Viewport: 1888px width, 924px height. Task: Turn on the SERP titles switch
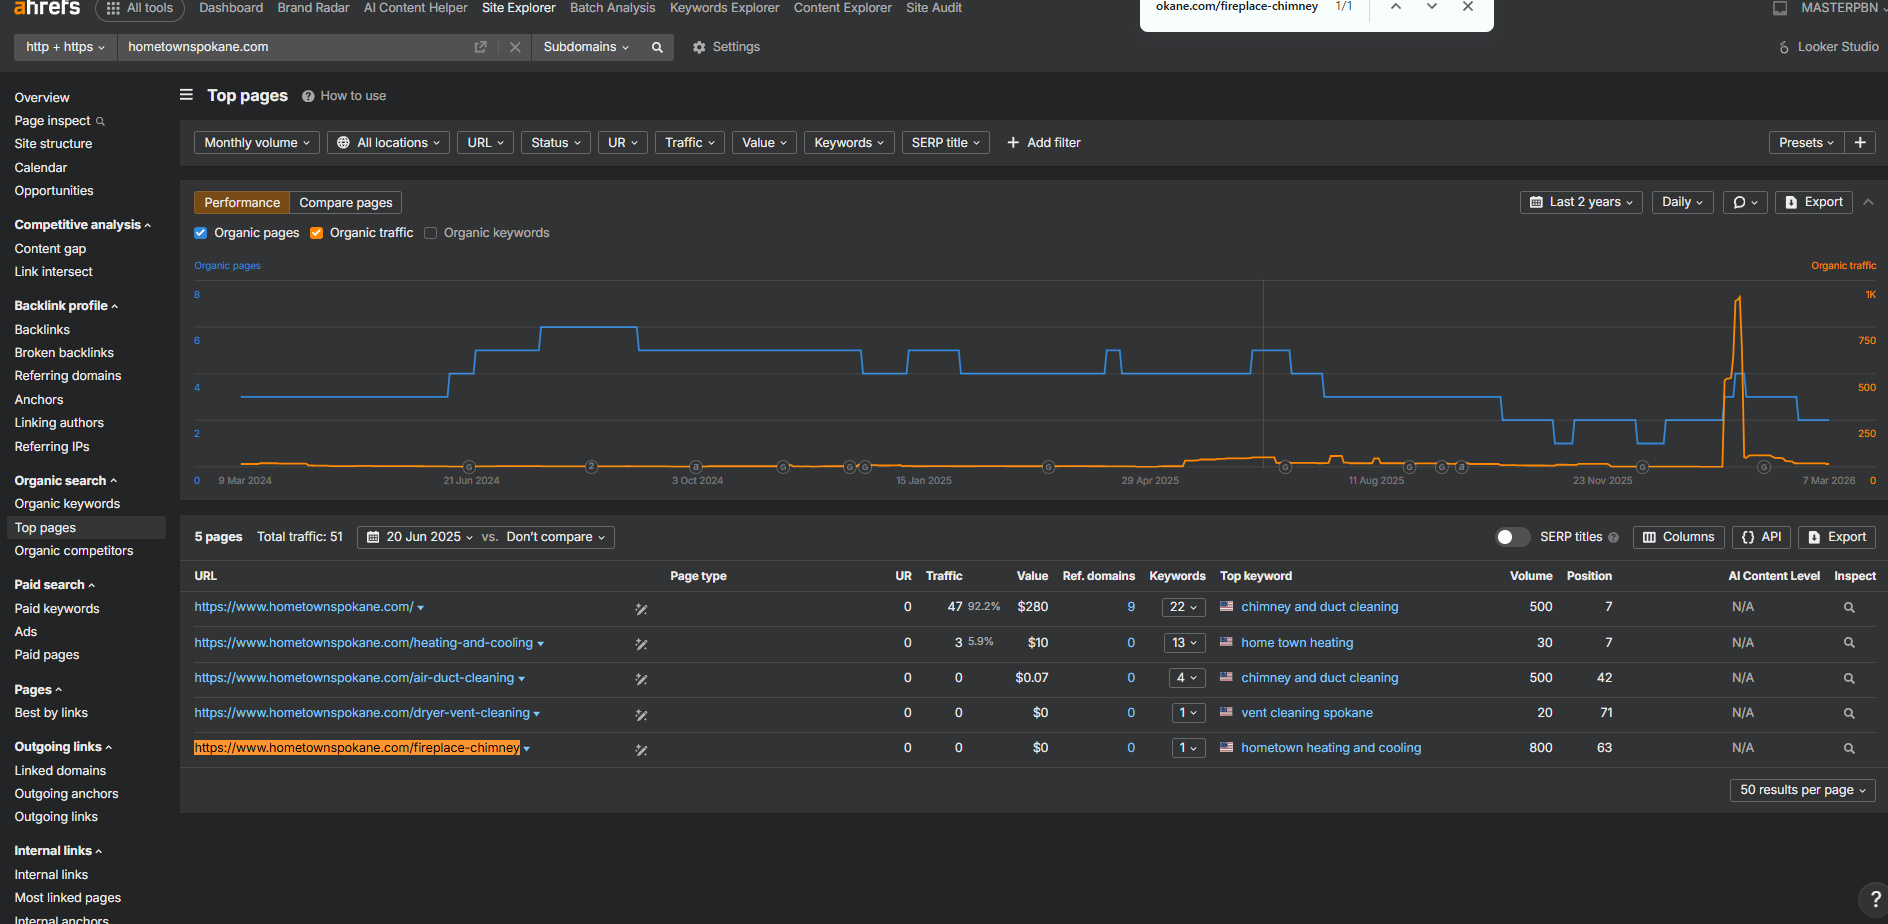pos(1512,537)
